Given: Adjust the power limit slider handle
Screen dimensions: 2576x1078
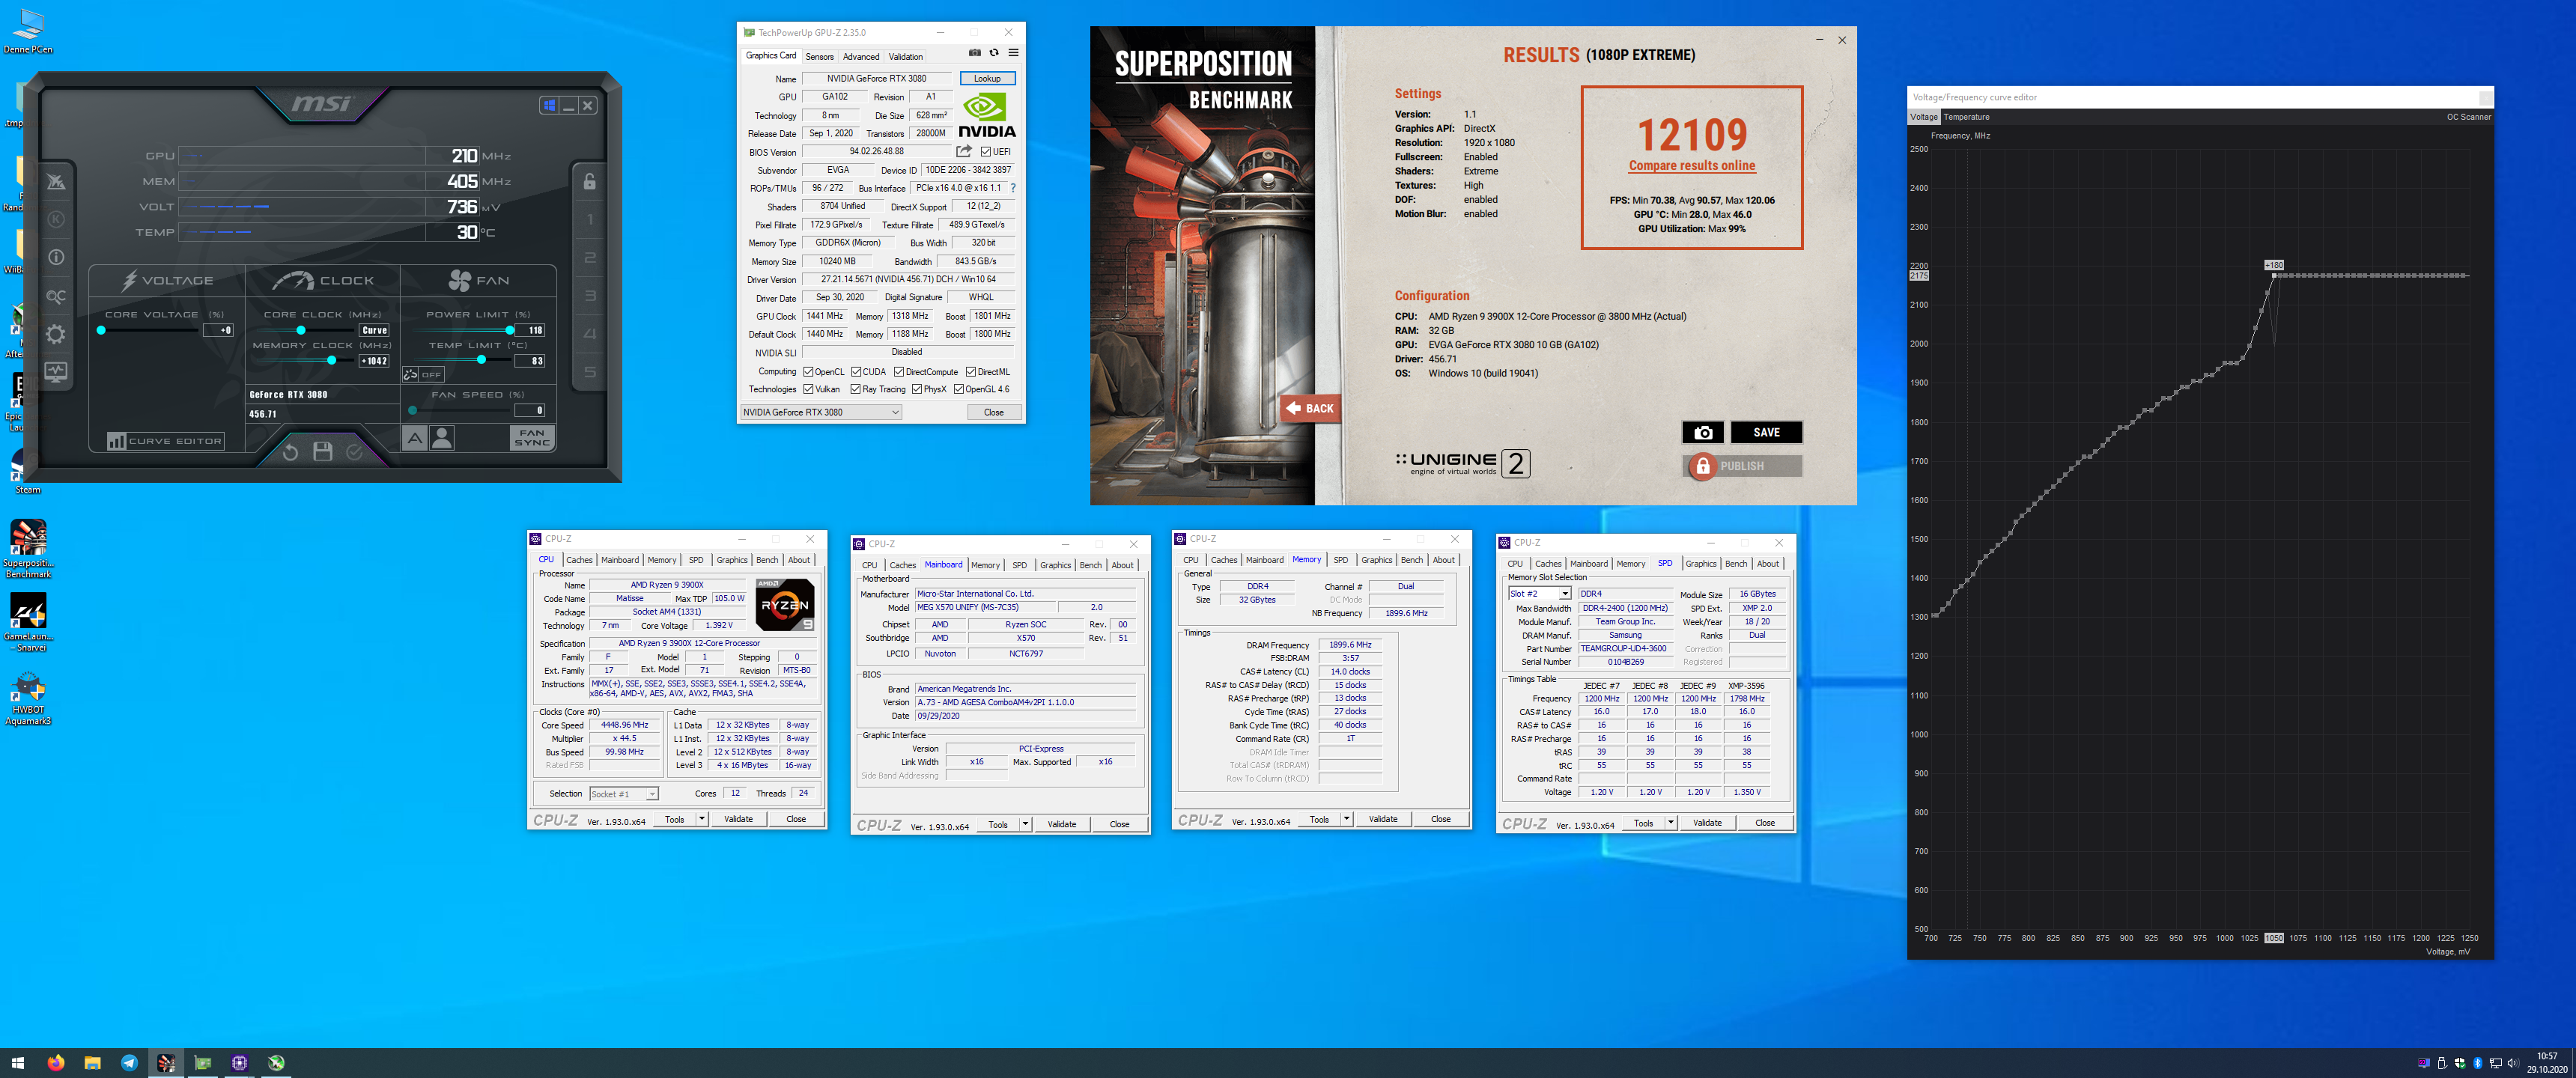Looking at the screenshot, I should [x=510, y=330].
